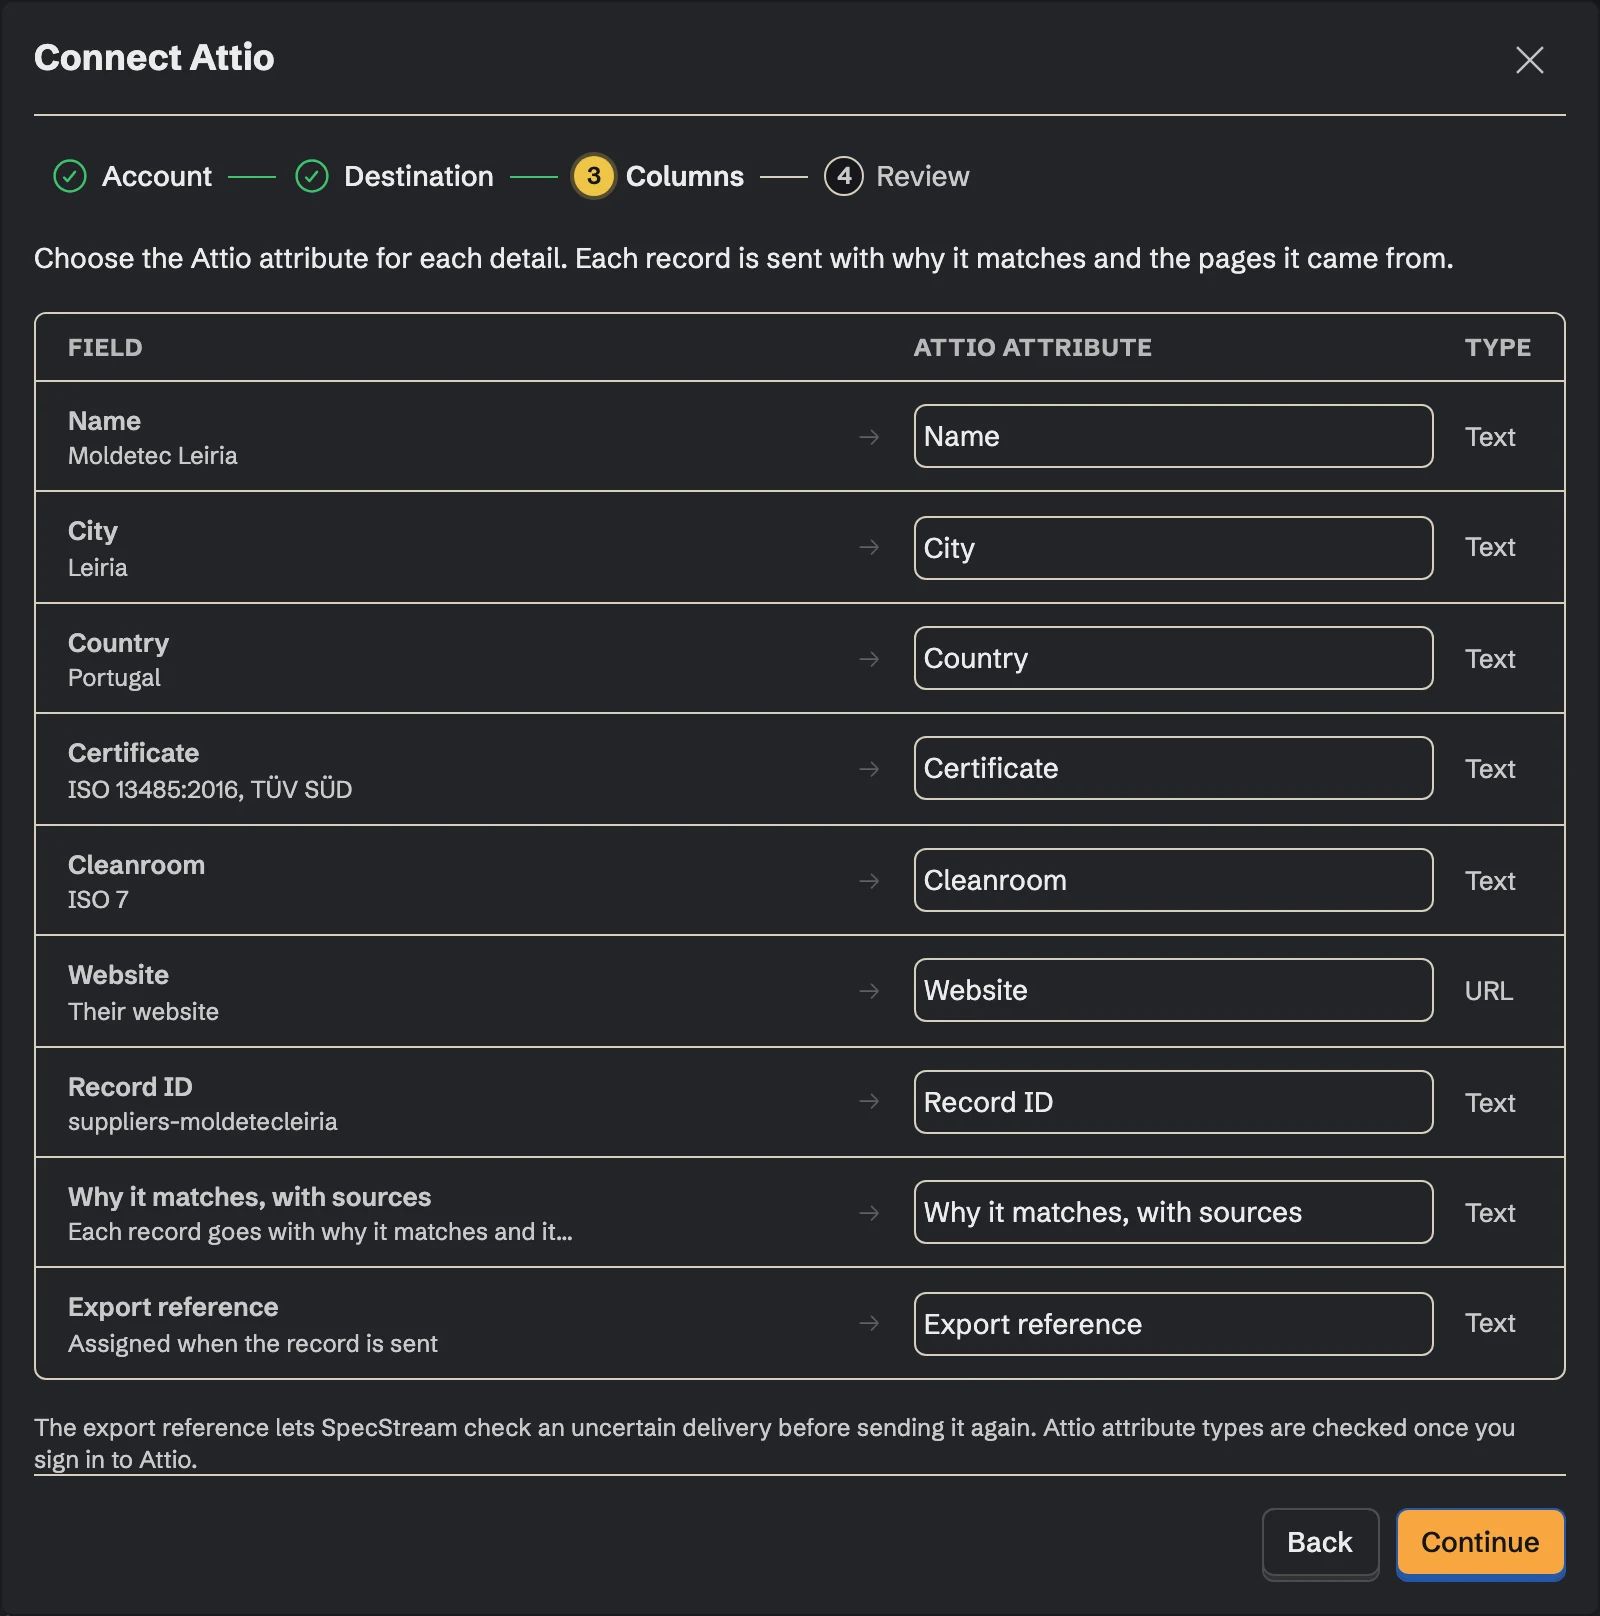Click the arrow icon in Cleanroom row
This screenshot has height=1616, width=1600.
coord(869,881)
